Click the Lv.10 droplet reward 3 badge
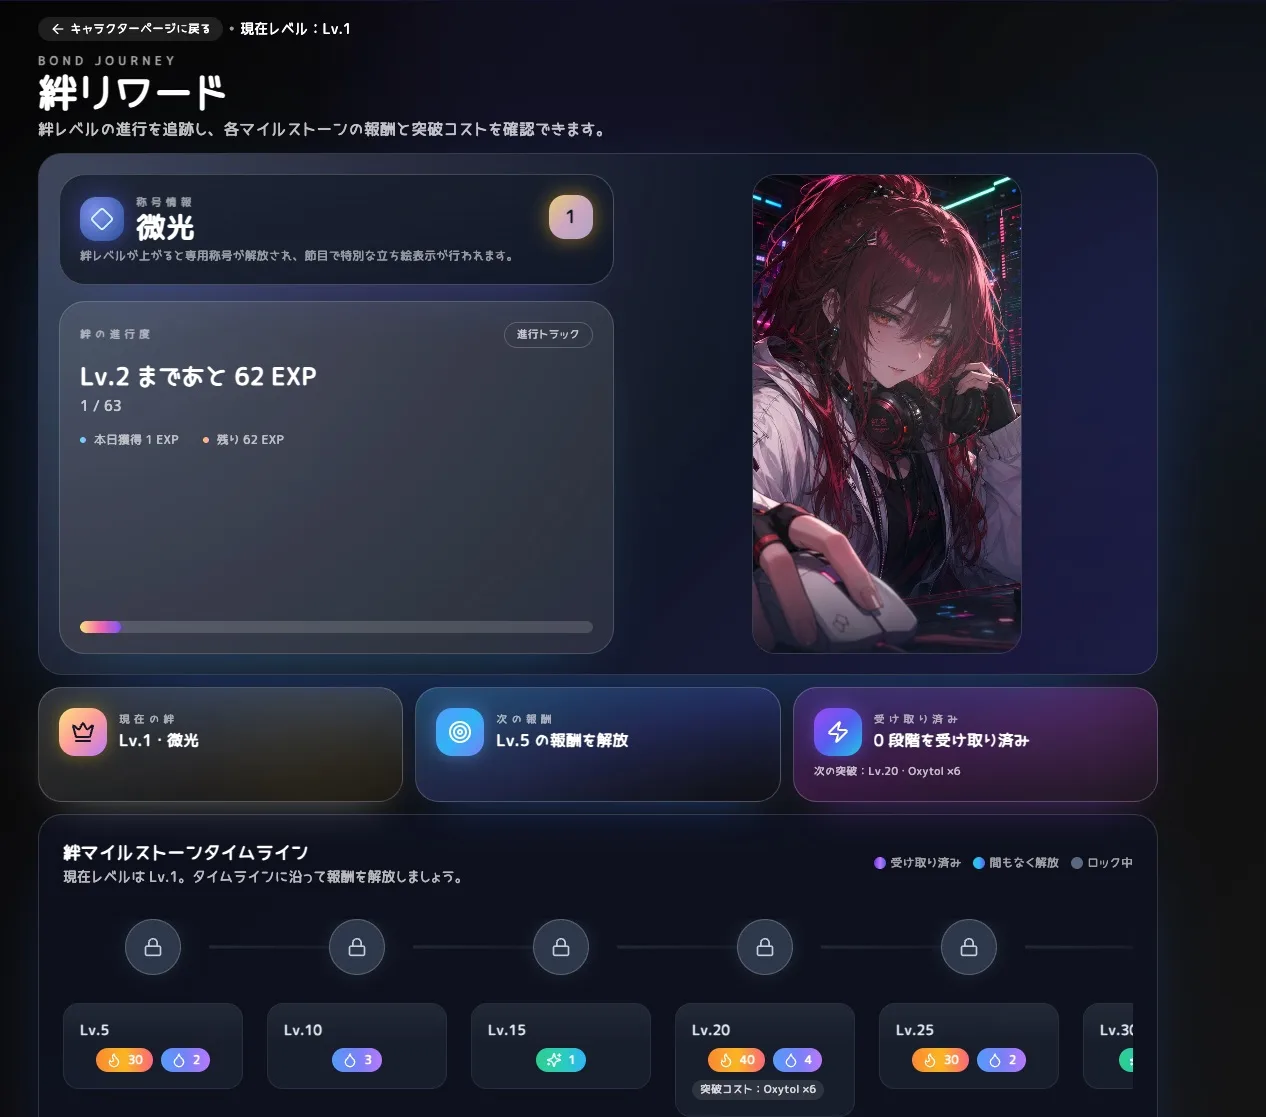Viewport: 1266px width, 1117px height. [x=357, y=1060]
